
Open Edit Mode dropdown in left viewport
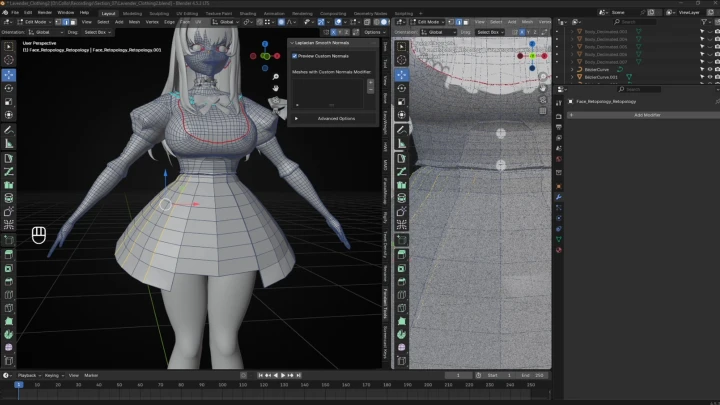pyautogui.click(x=35, y=22)
